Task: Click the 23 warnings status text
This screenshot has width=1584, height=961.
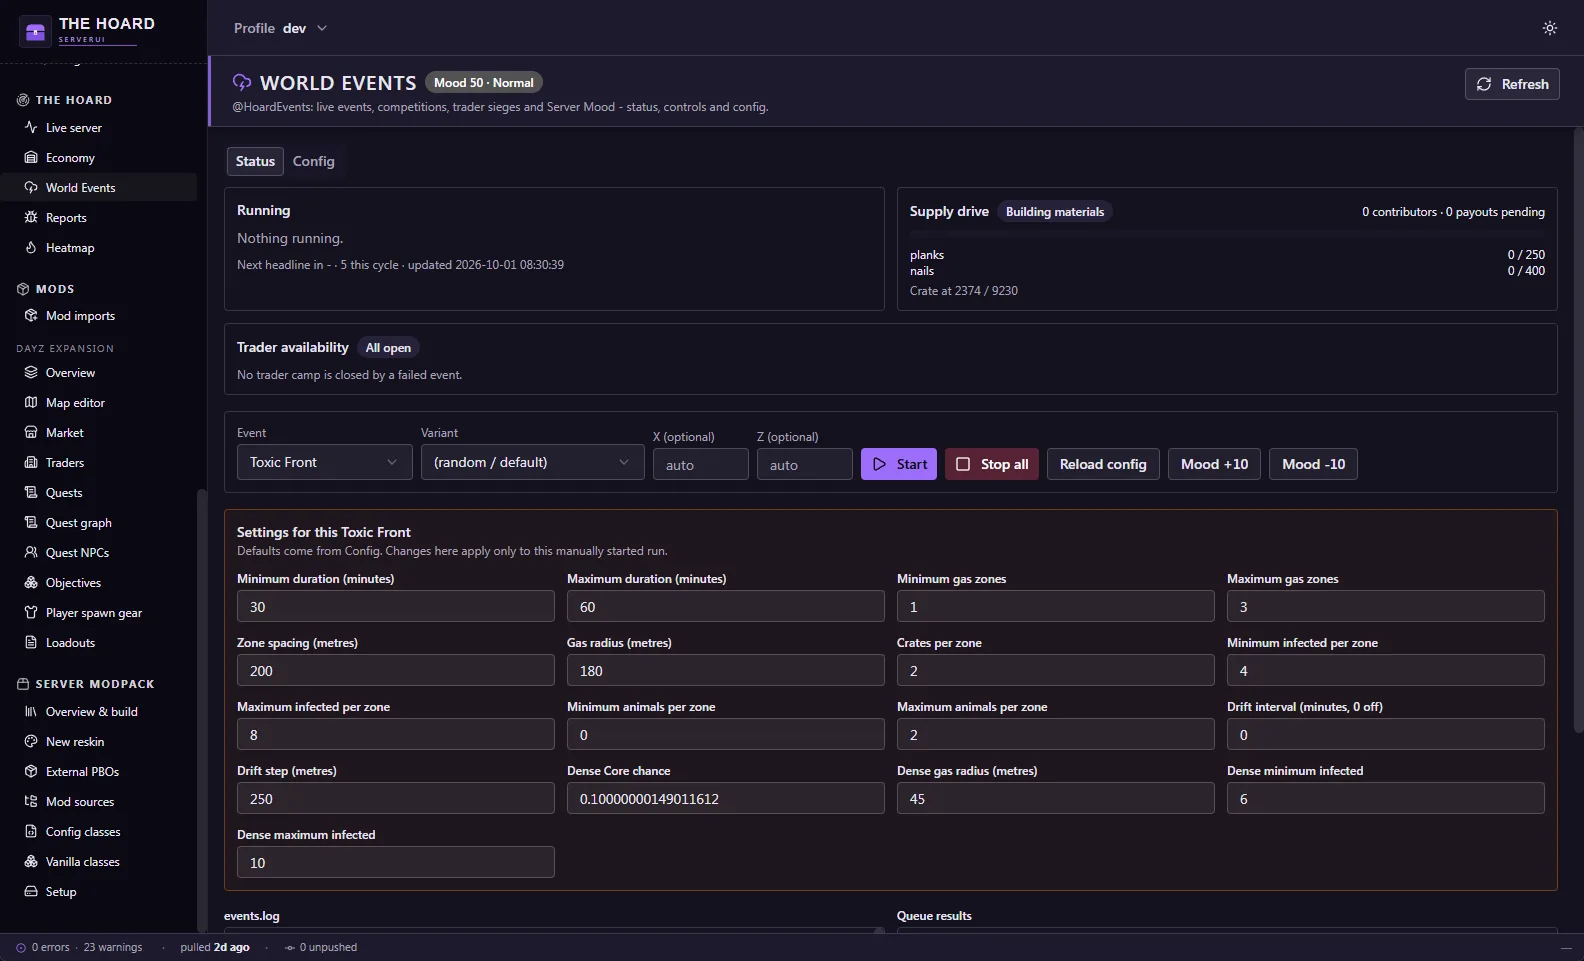Action: point(113,947)
